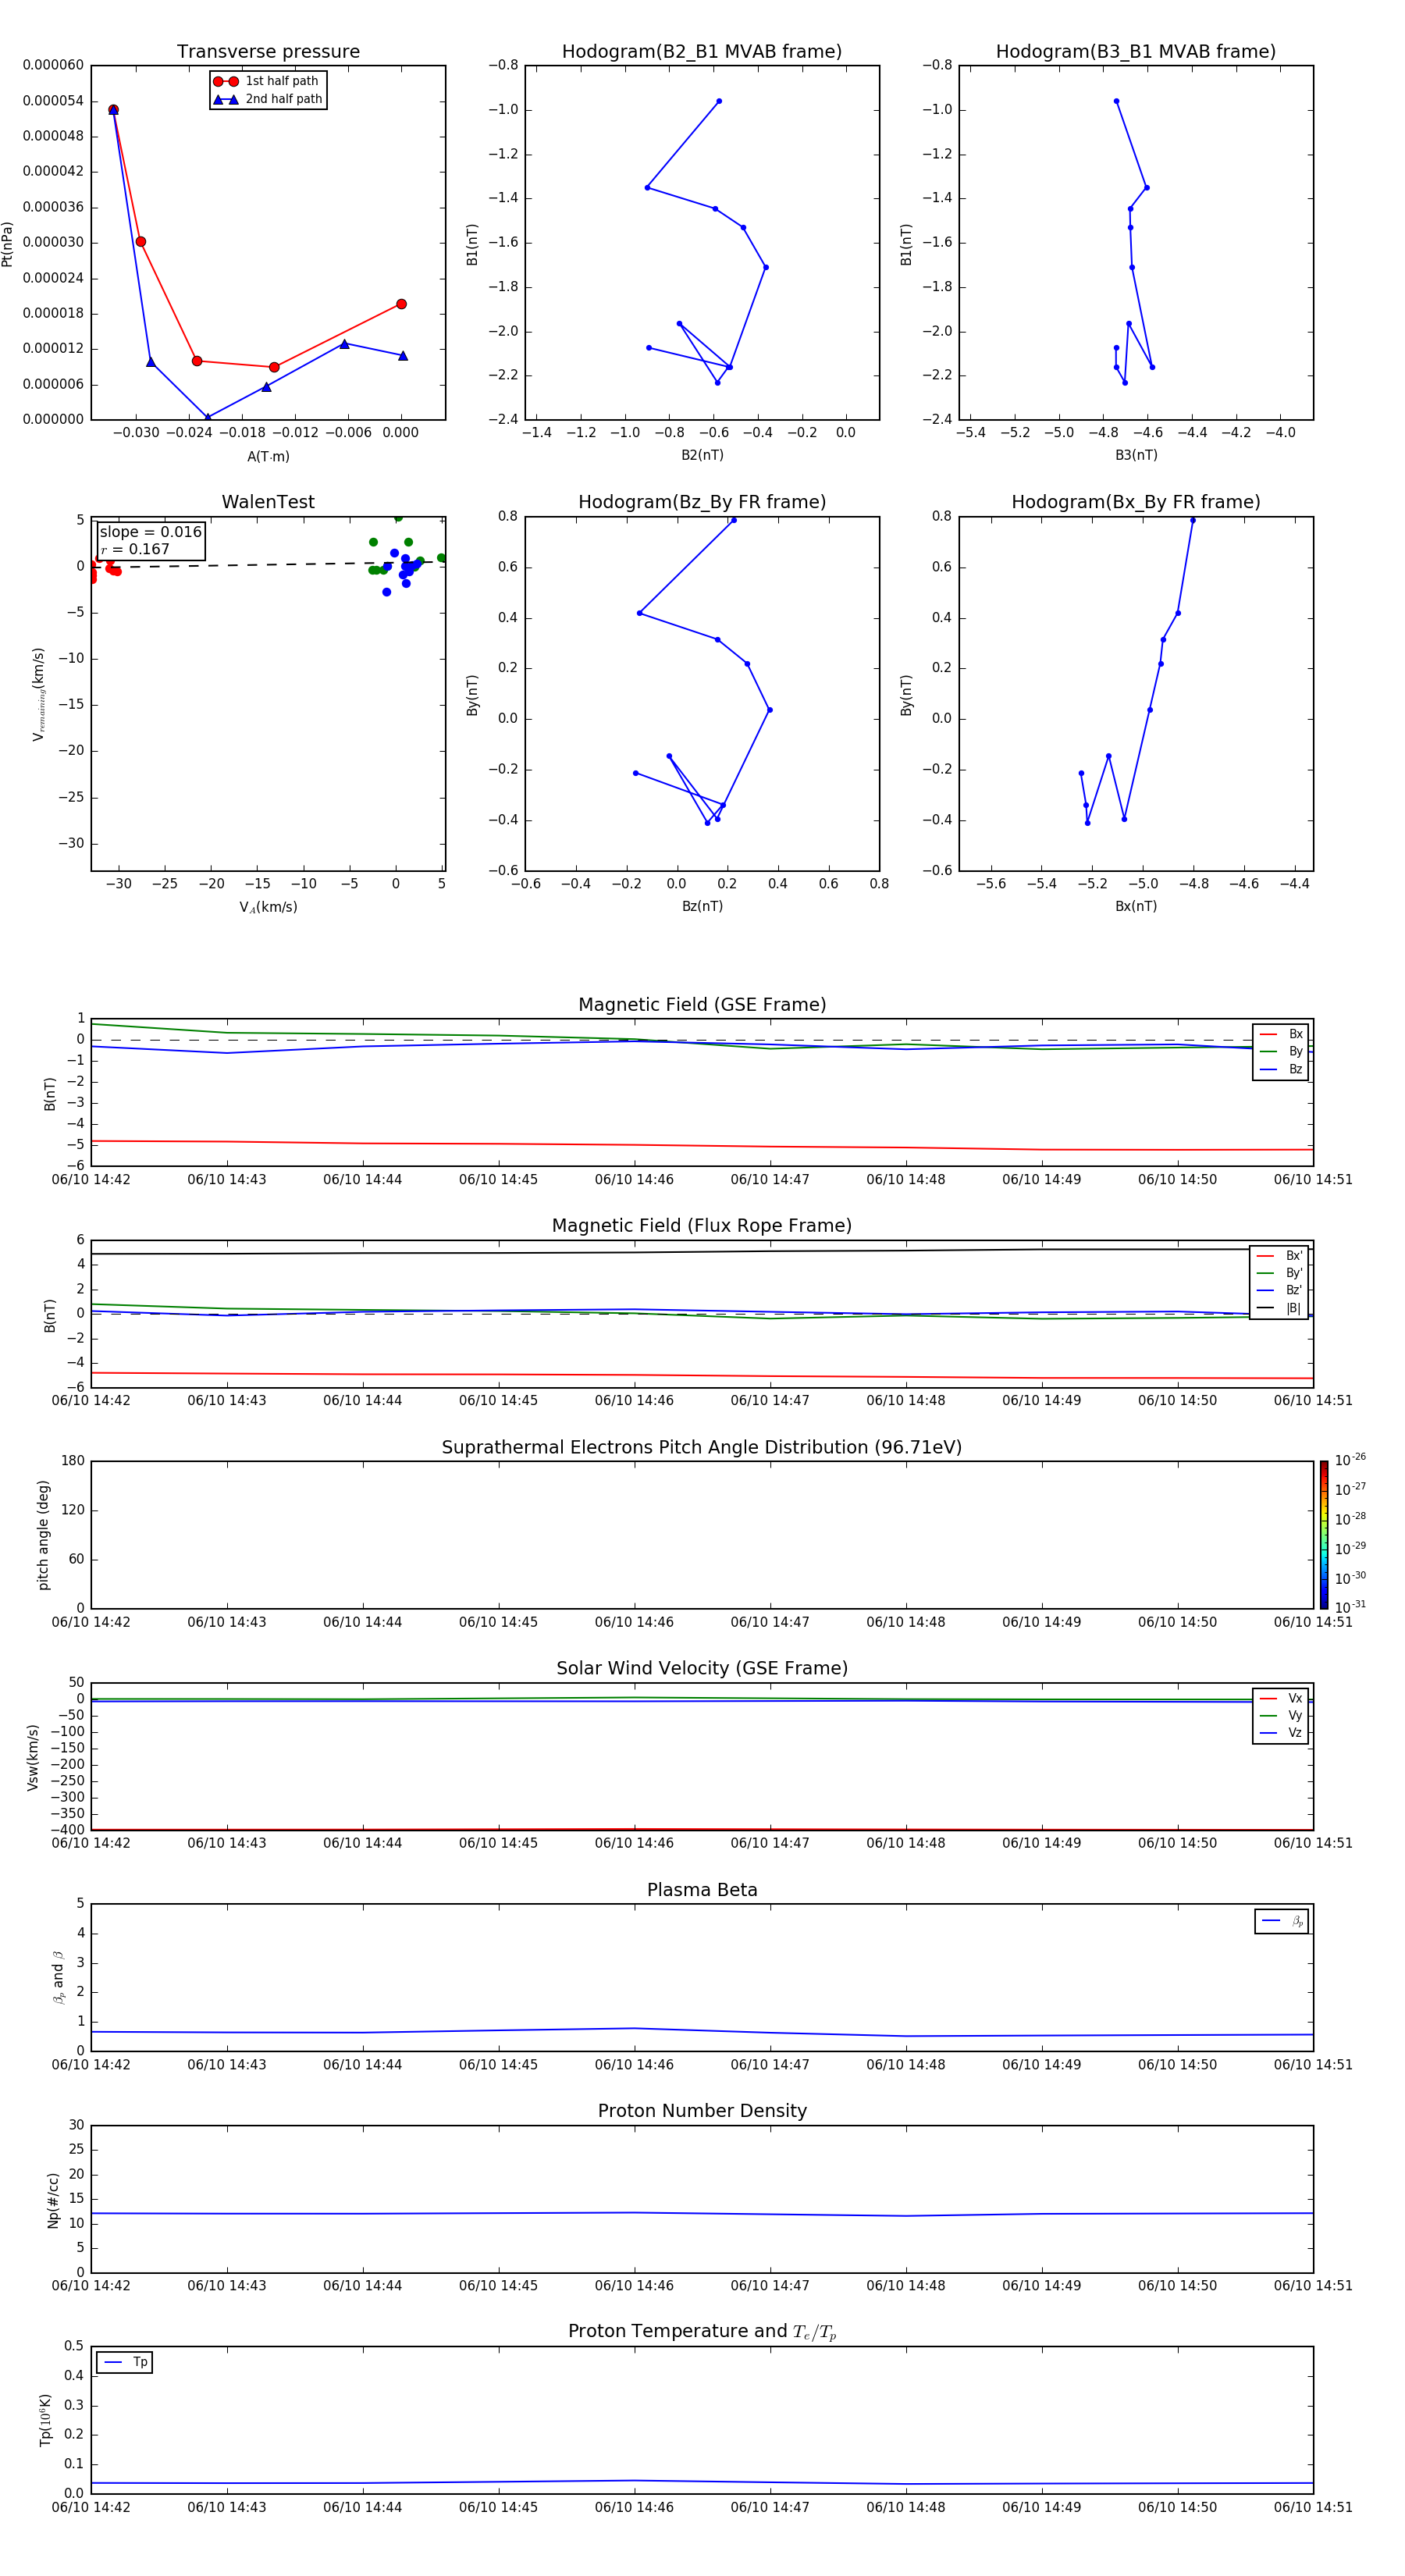The width and height of the screenshot is (1405, 2576).
Task: Click '10^-26' colorbar label
Action: click(1350, 1460)
